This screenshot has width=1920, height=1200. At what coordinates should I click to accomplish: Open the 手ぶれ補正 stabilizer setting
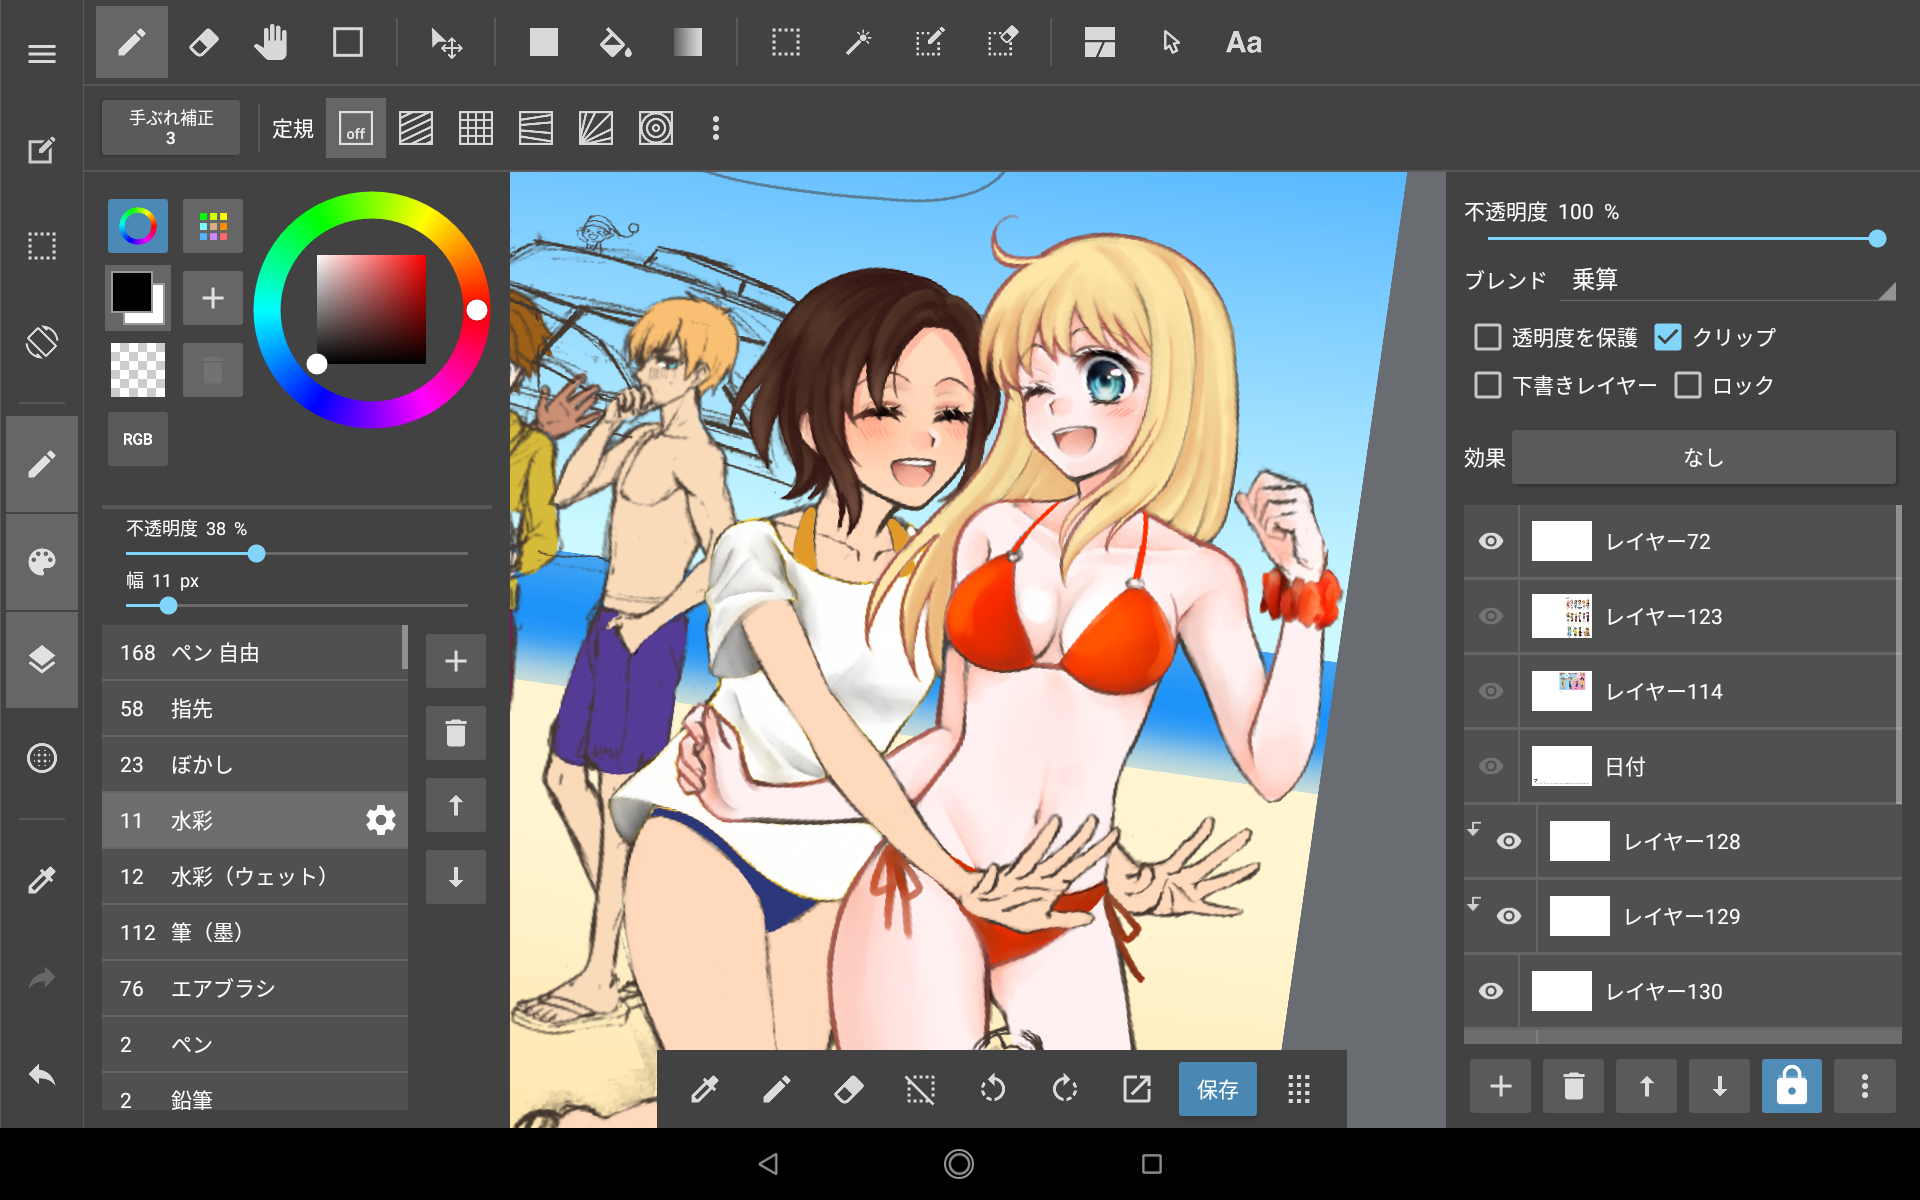pos(171,128)
